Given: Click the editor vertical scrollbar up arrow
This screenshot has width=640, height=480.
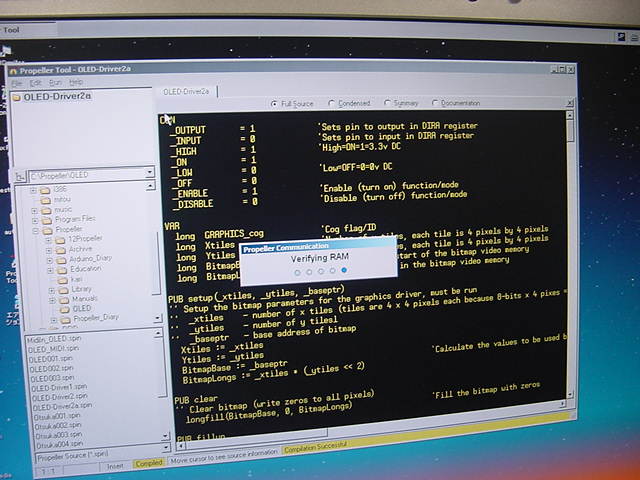Looking at the screenshot, I should [569, 115].
